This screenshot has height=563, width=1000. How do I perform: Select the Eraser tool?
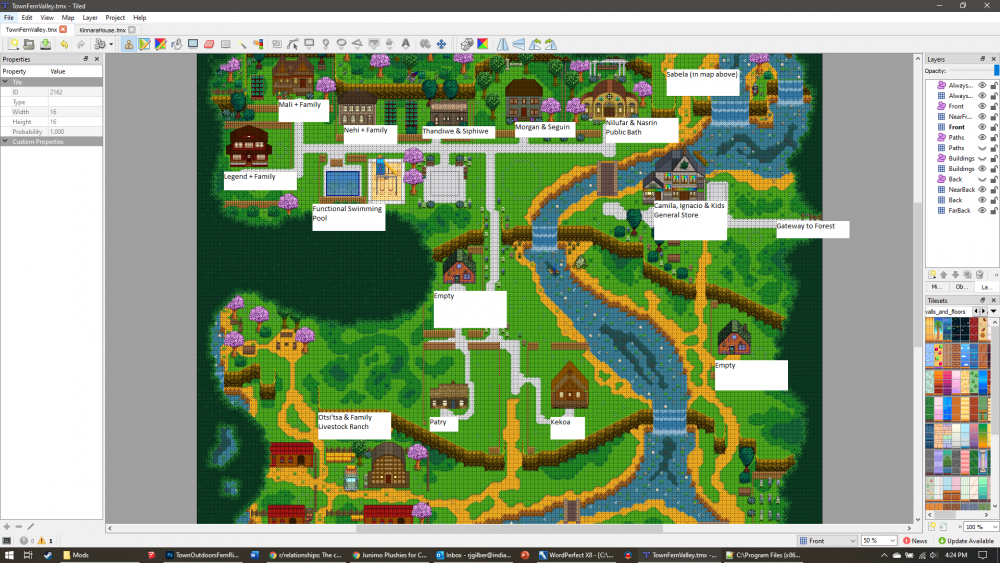point(209,44)
